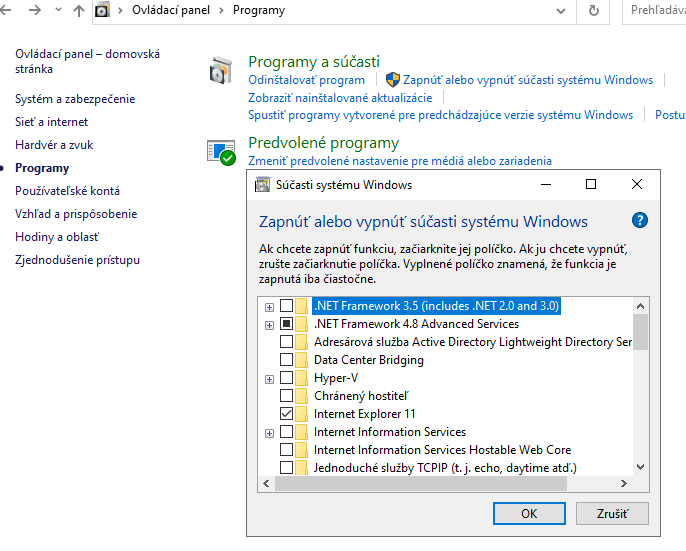Toggle .NET Framework 4.8 Advanced Services checkbox
Screen dimensions: 686x551
[287, 323]
